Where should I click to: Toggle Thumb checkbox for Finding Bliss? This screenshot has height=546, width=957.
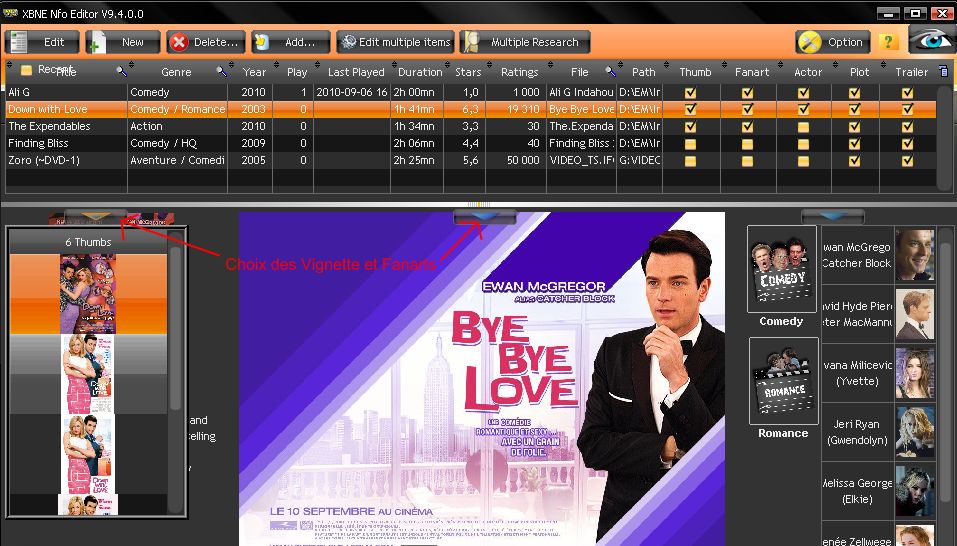(x=690, y=144)
